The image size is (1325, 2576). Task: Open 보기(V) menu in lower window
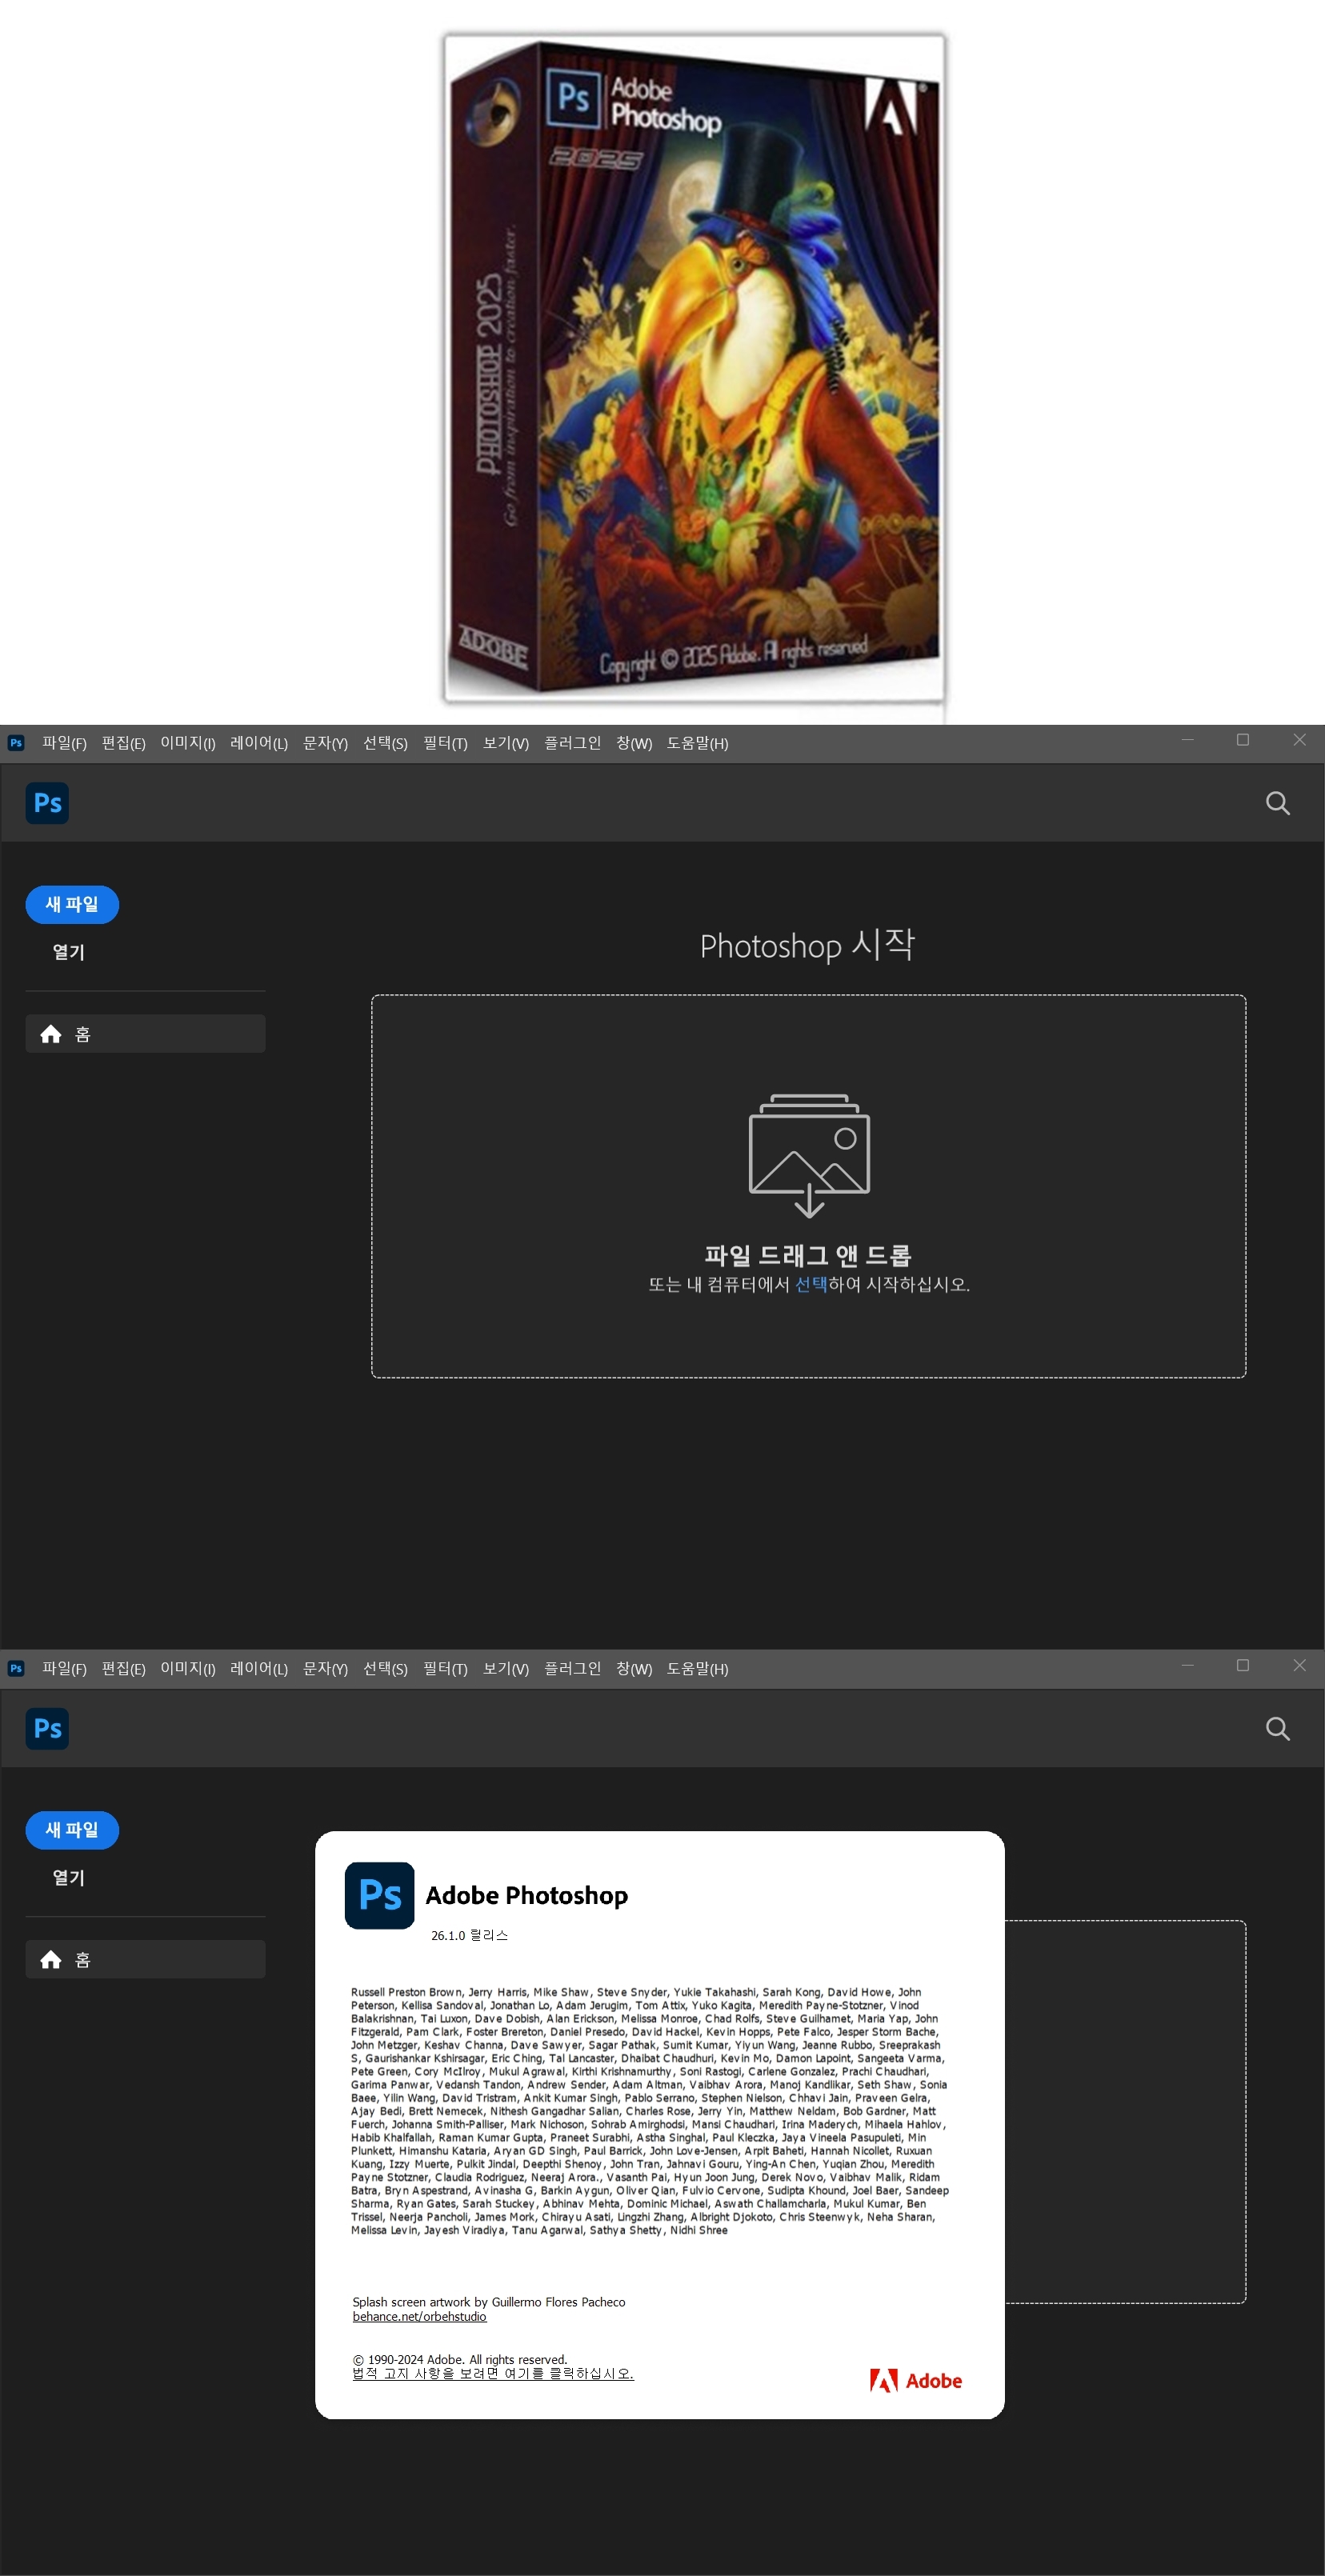click(x=506, y=1668)
